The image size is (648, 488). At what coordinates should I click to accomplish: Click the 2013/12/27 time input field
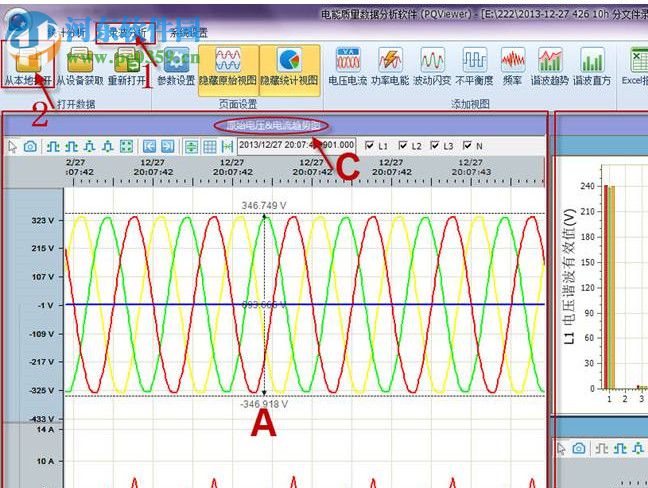coord(297,145)
